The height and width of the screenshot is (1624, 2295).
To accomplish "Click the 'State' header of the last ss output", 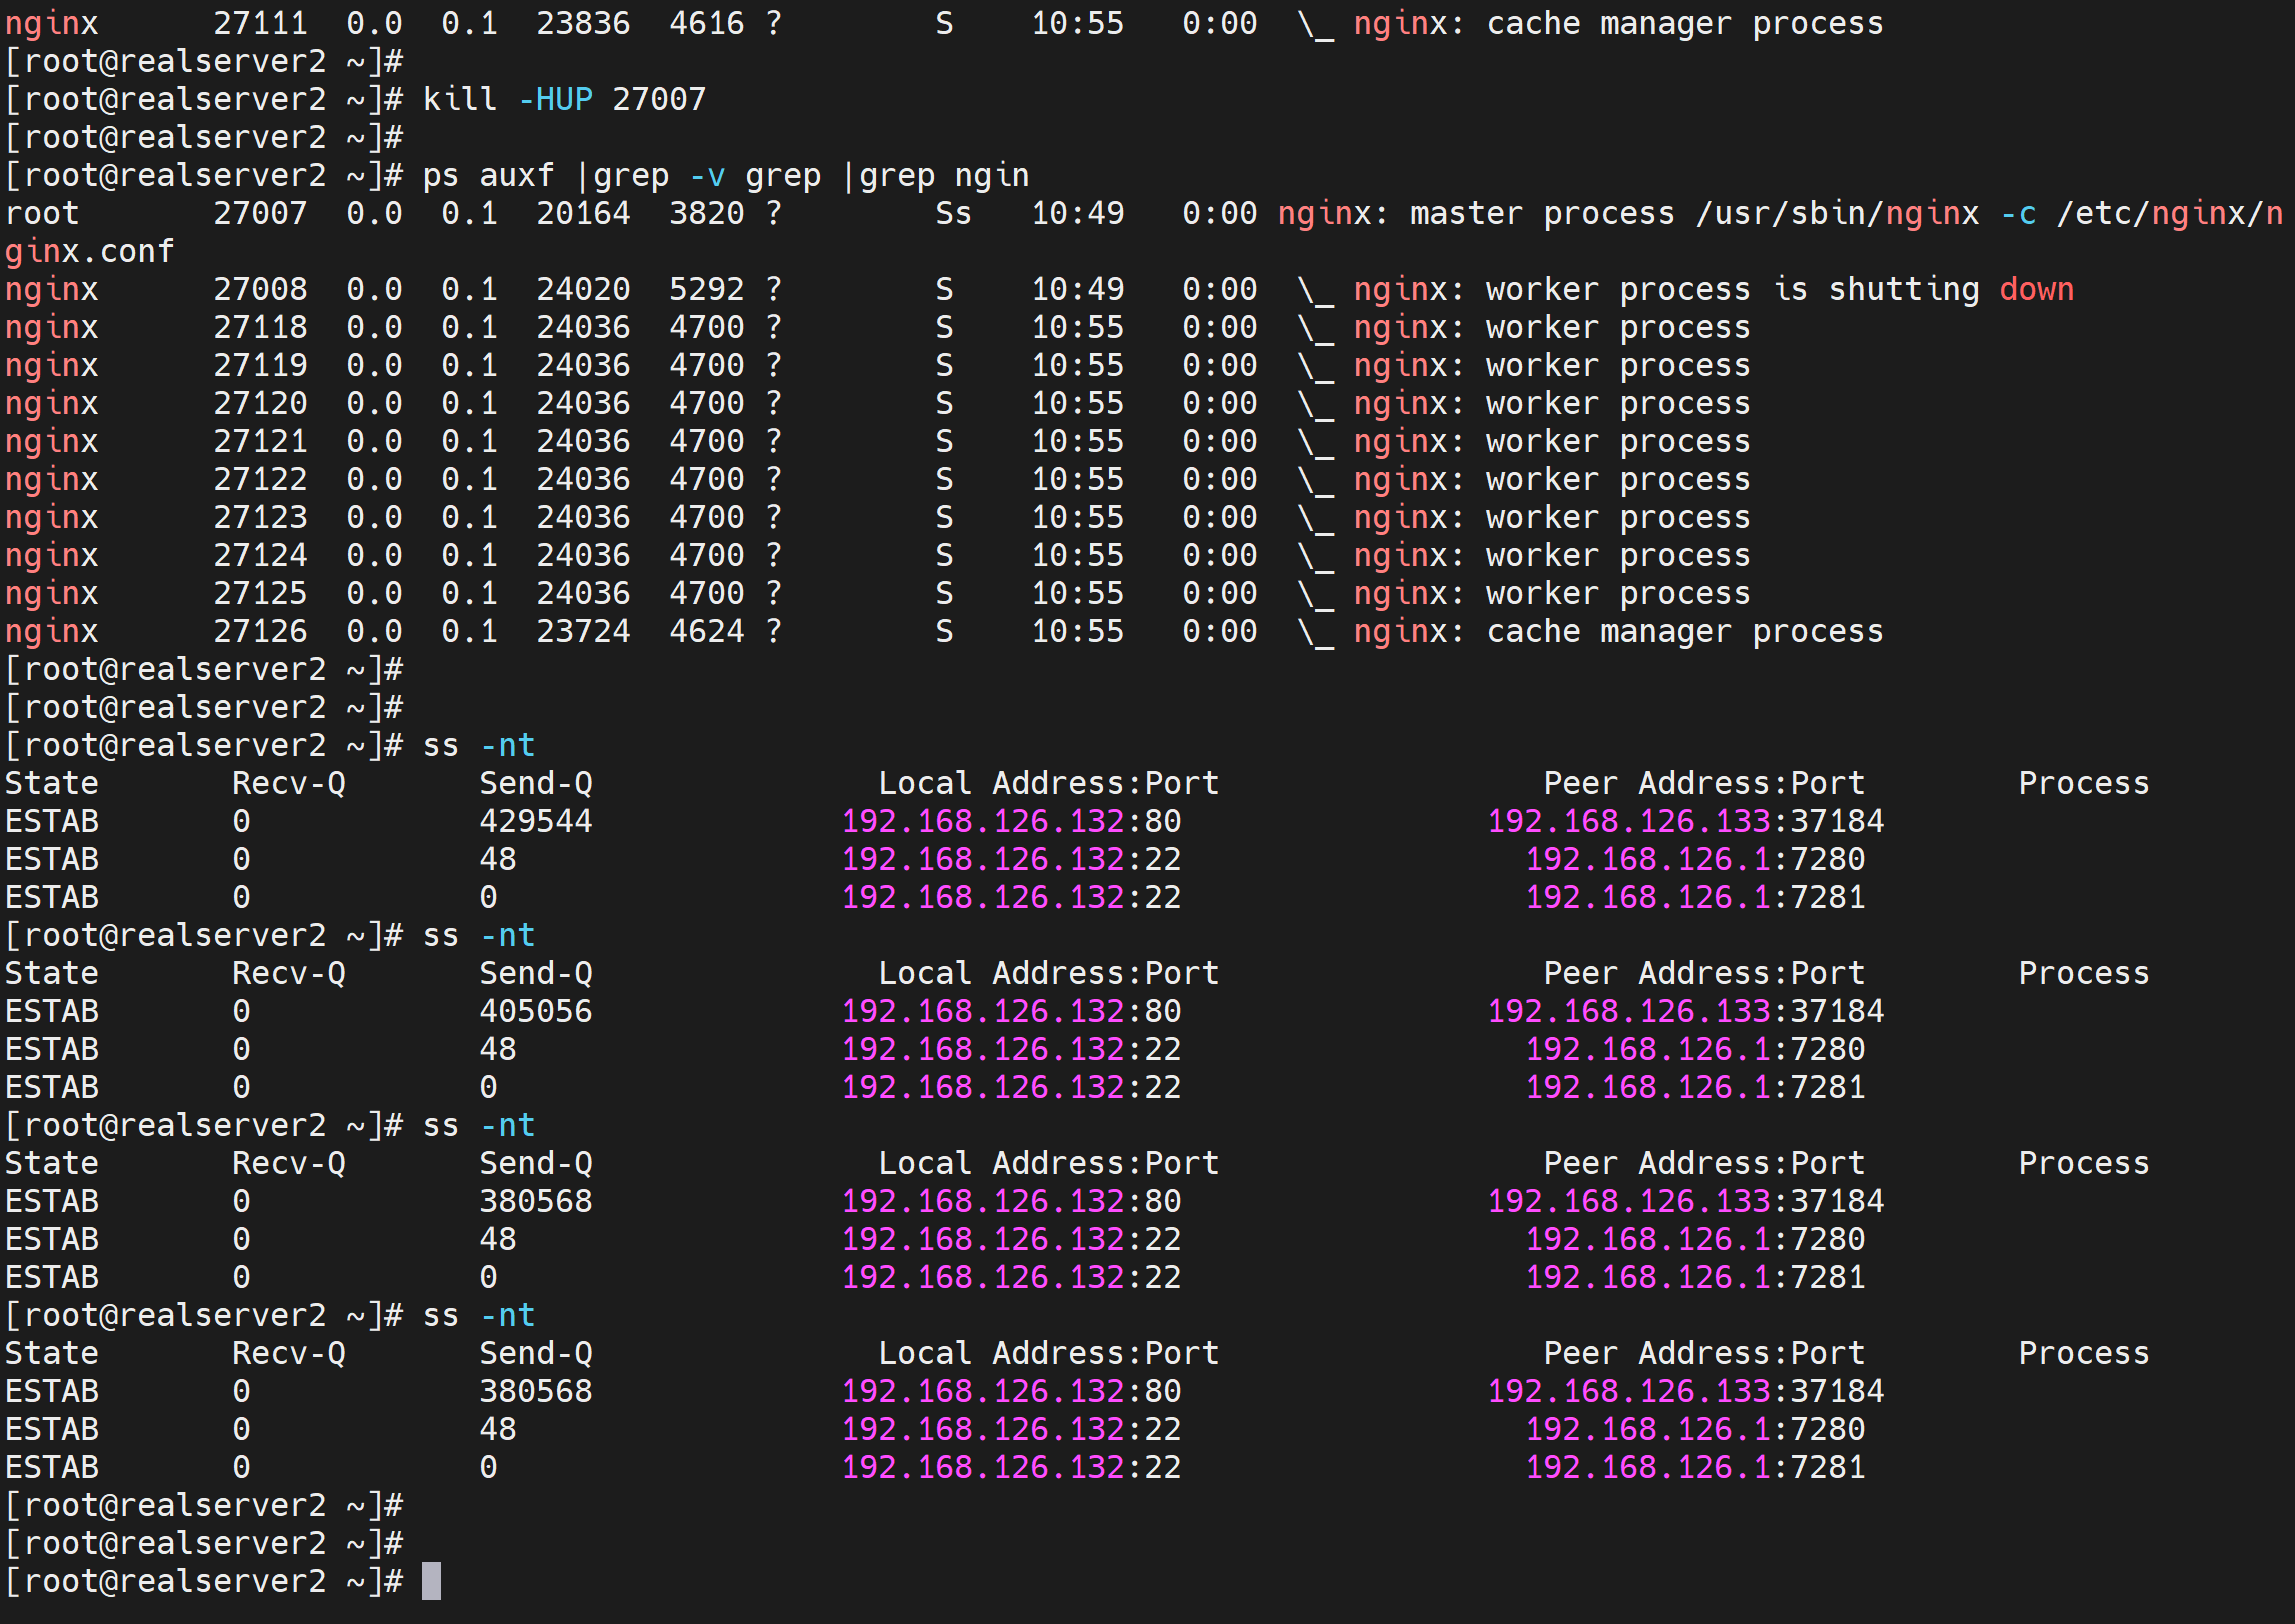I will click(52, 1353).
